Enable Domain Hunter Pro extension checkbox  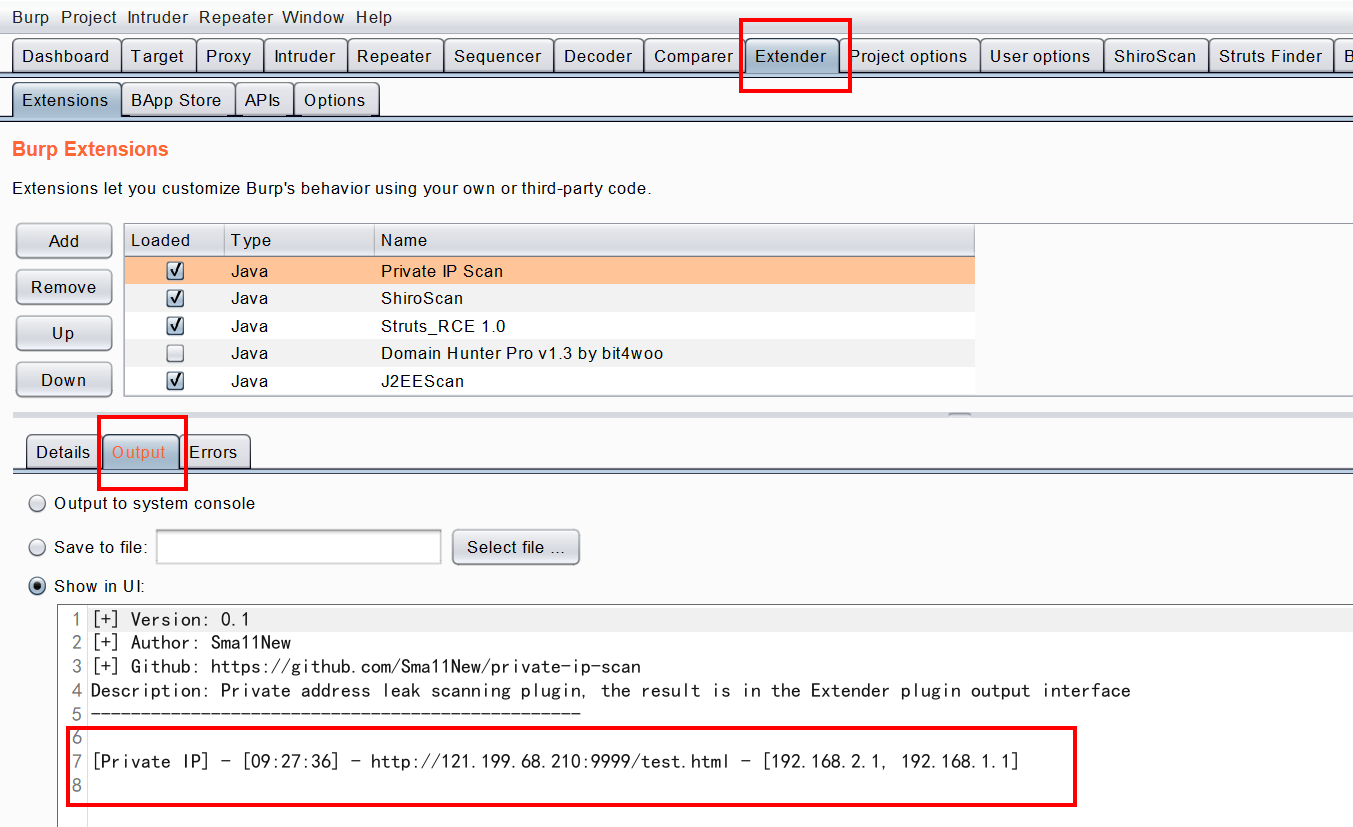click(x=175, y=353)
